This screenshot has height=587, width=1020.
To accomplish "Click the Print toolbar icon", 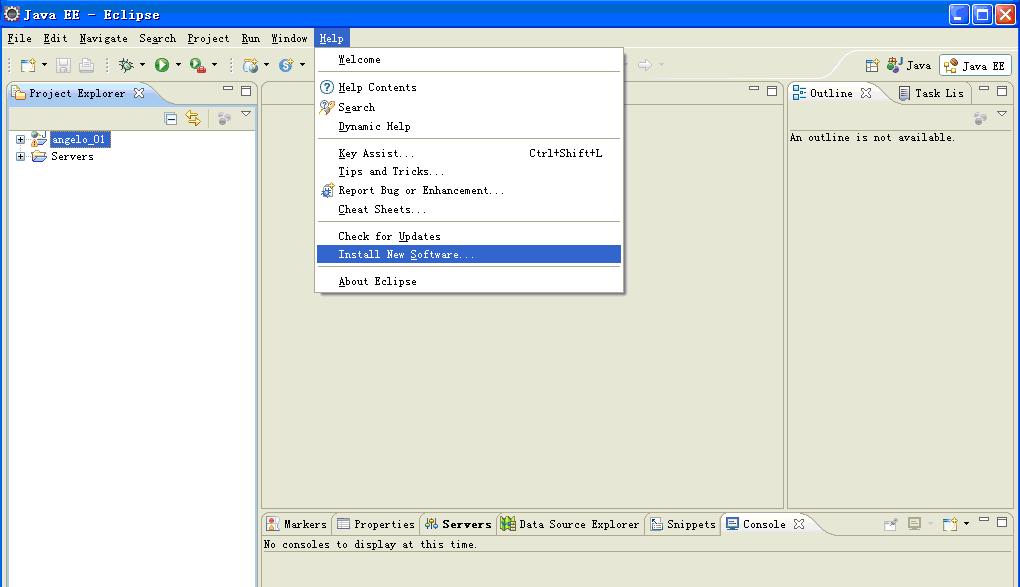I will [x=86, y=65].
